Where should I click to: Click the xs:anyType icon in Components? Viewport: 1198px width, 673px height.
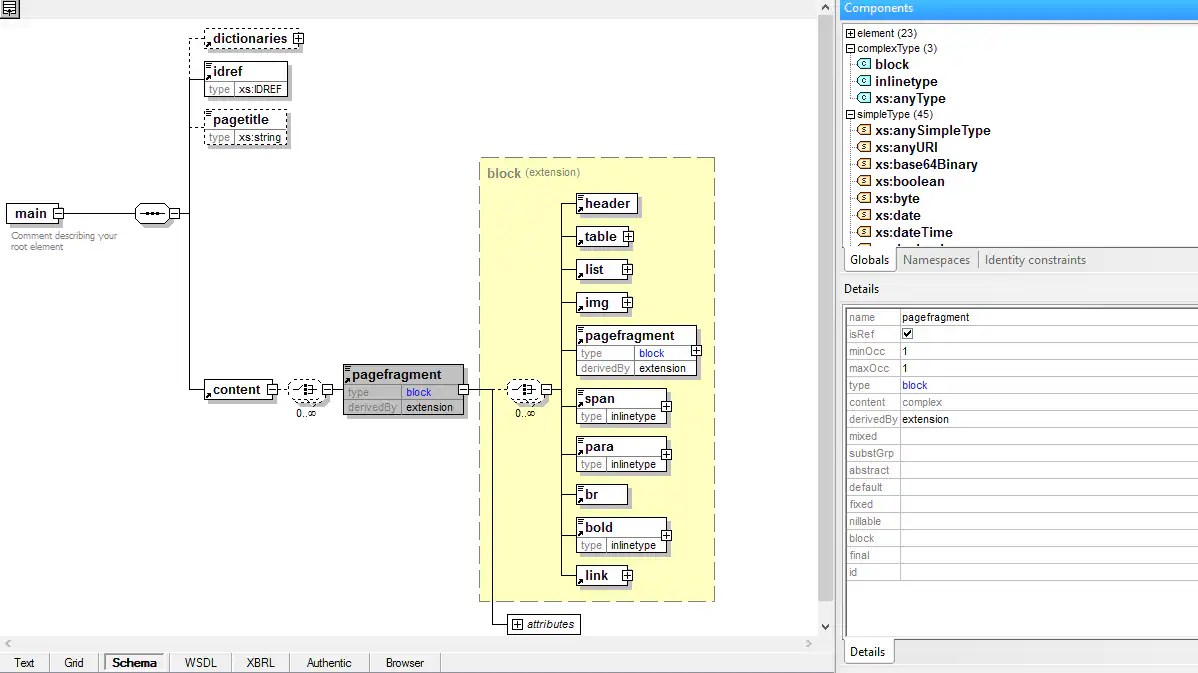[864, 98]
